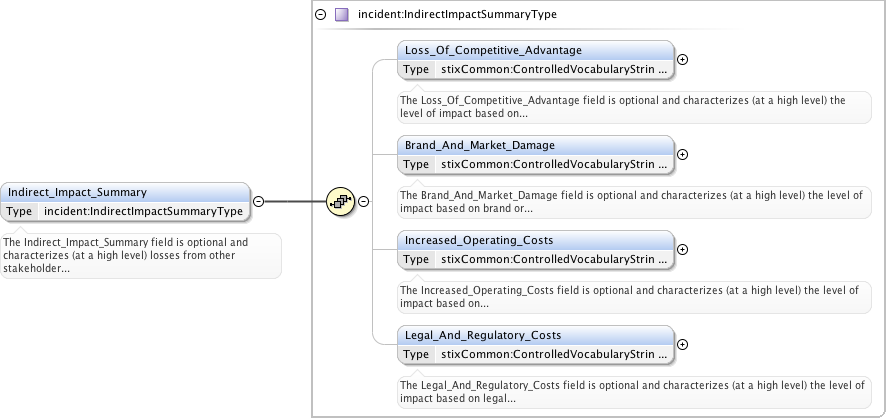The height and width of the screenshot is (419, 887).
Task: Click the incident:IndirectImpactSummaryType type value
Action: 143,211
